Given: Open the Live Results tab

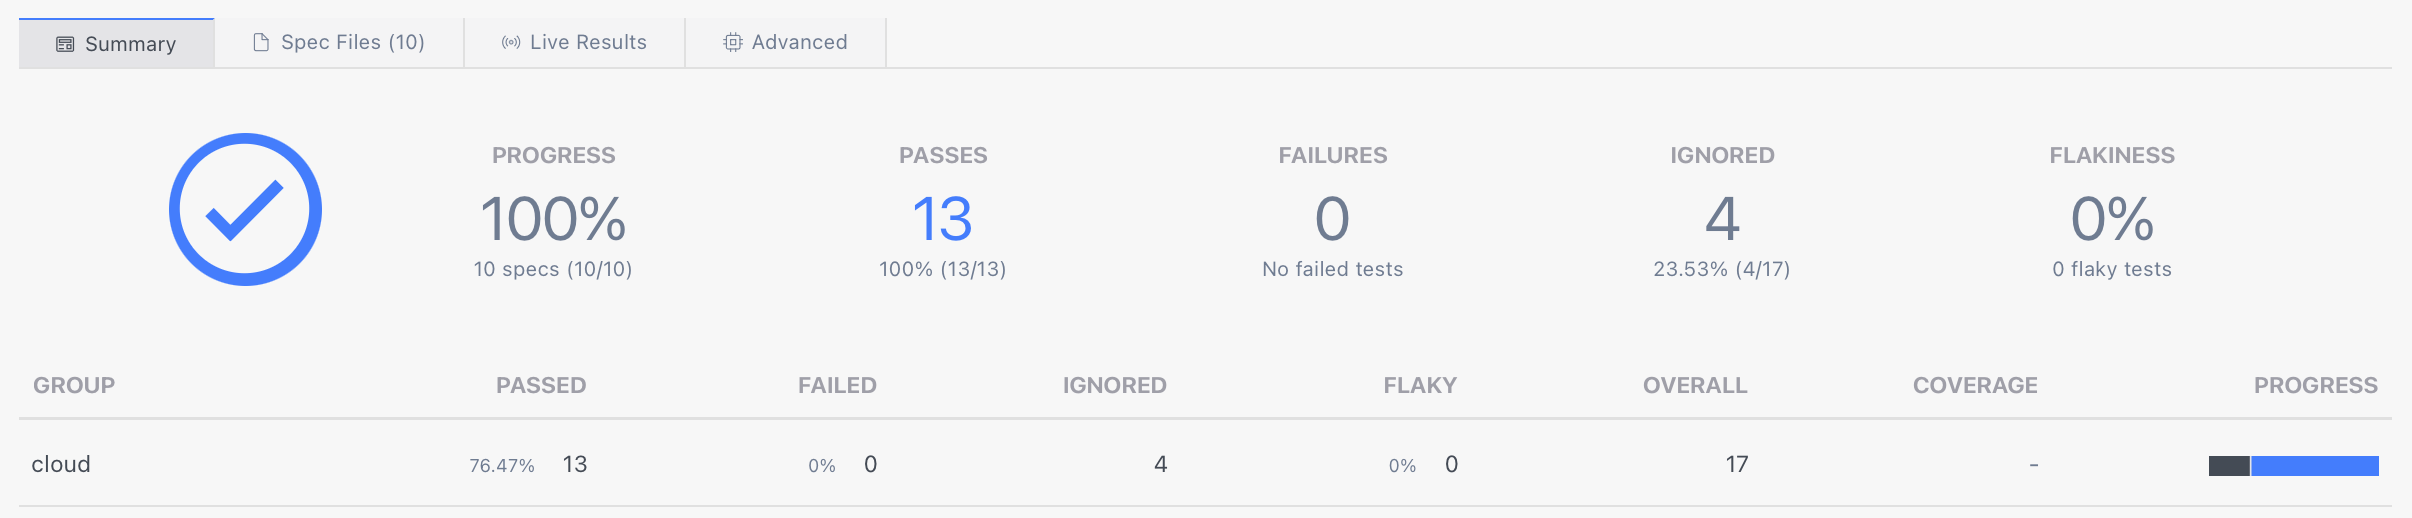Looking at the screenshot, I should (x=588, y=42).
